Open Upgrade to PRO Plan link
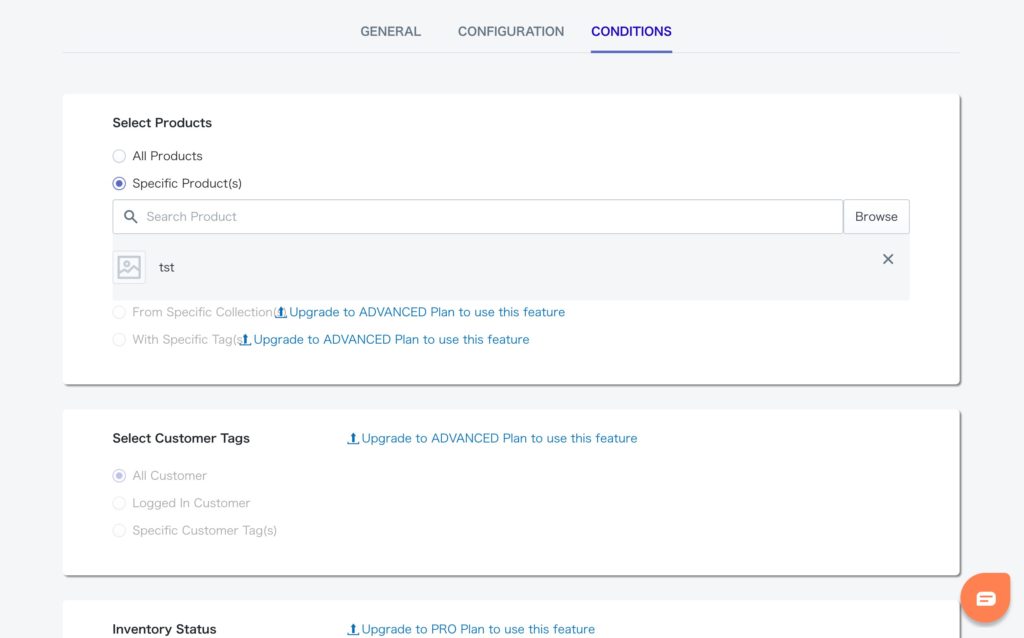This screenshot has width=1024, height=638. pyautogui.click(x=478, y=629)
